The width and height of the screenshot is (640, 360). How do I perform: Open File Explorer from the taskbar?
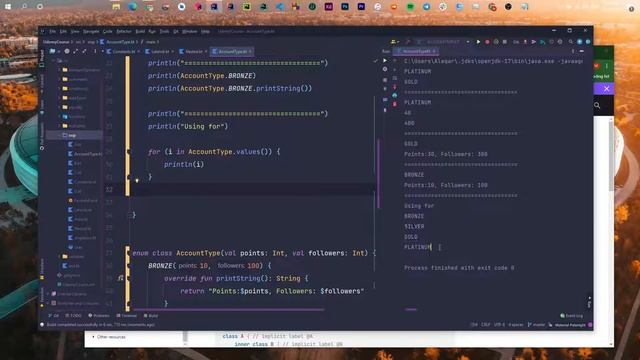pos(116,7)
